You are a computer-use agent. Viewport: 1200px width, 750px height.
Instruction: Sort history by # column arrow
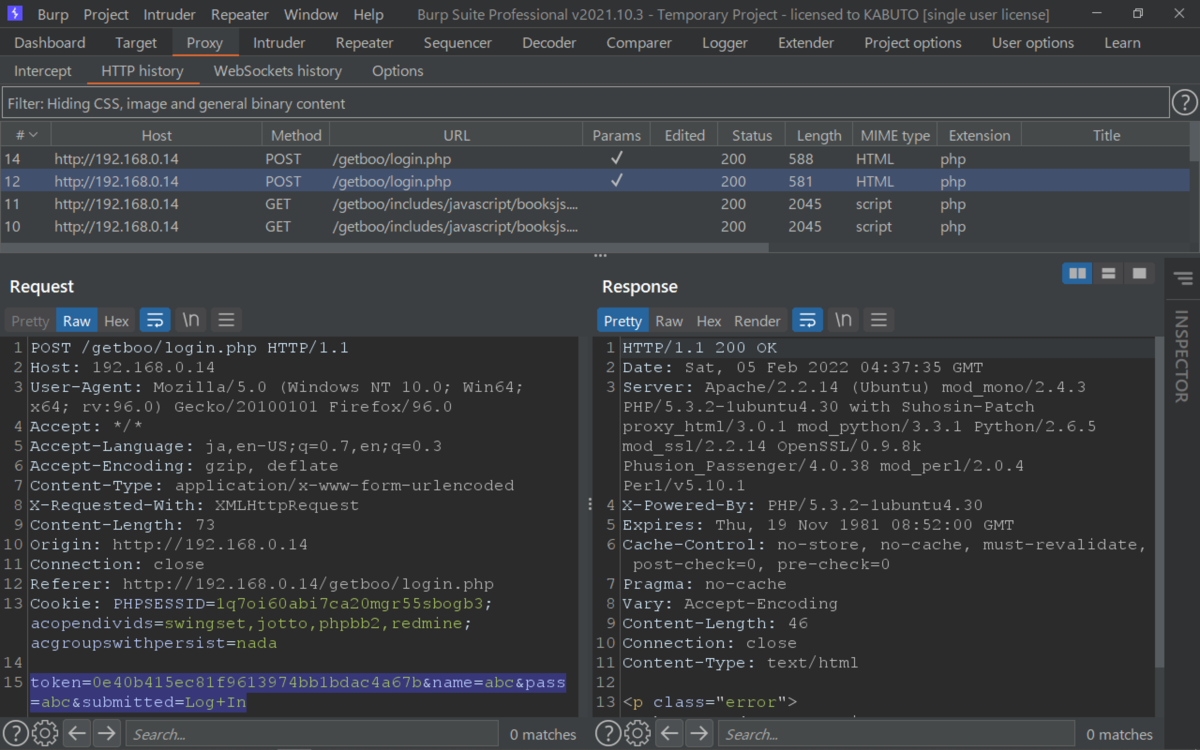click(33, 135)
